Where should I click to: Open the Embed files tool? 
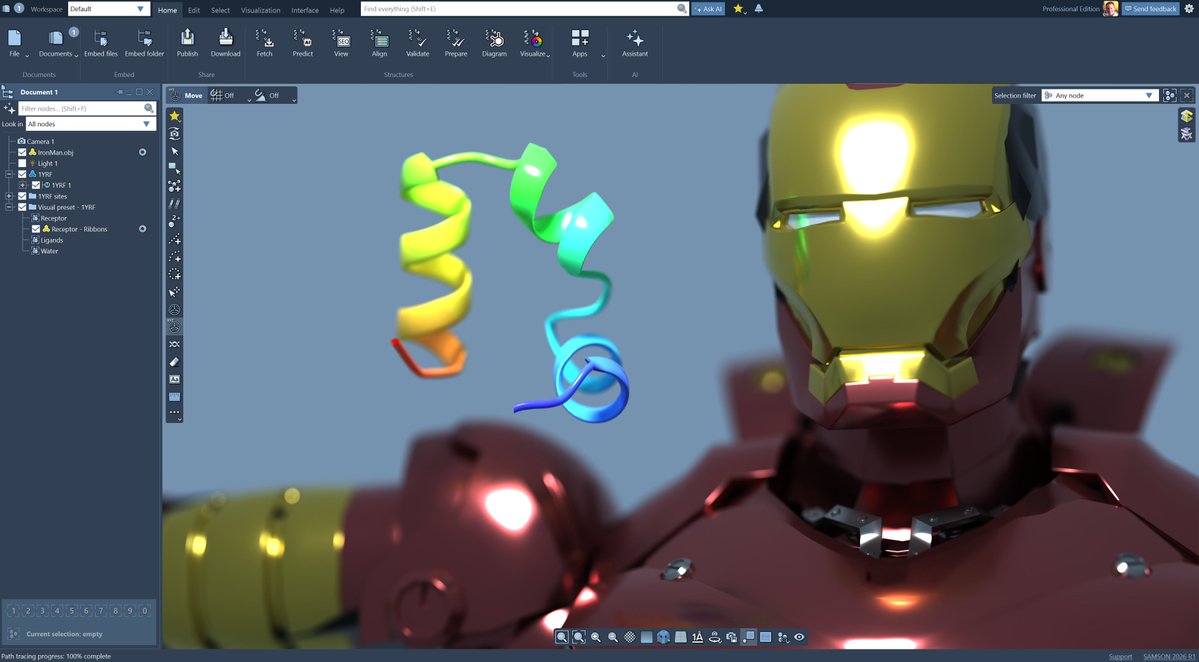tap(101, 43)
